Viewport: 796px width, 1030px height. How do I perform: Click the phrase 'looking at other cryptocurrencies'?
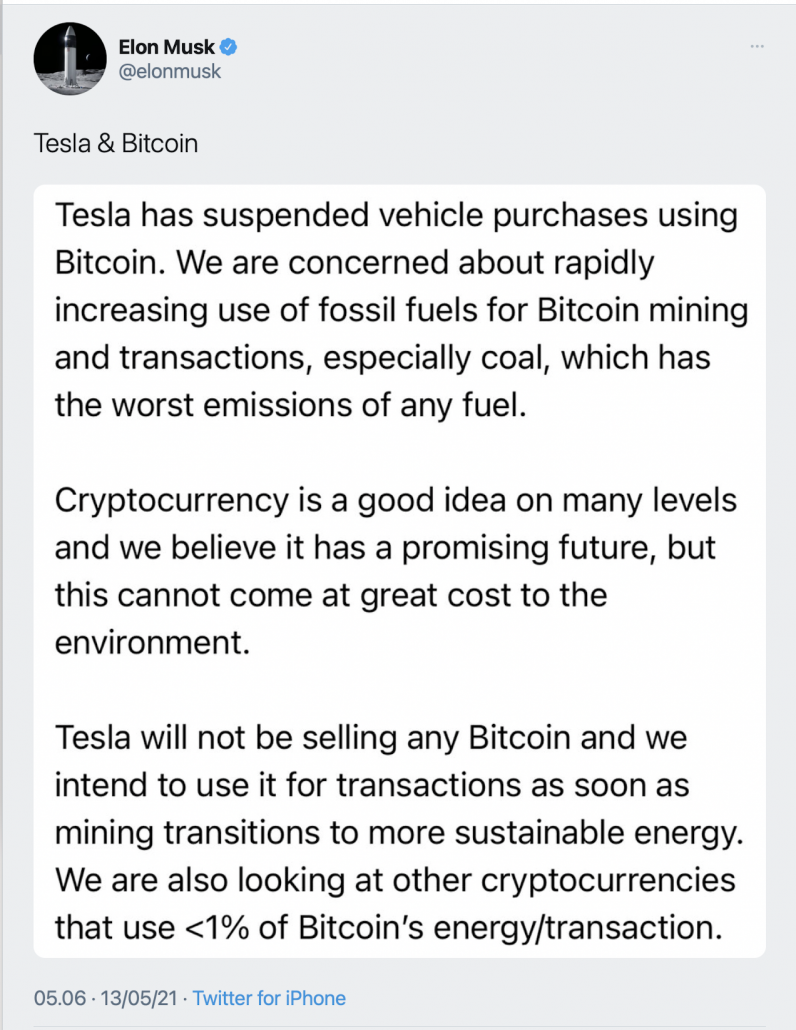tap(485, 880)
